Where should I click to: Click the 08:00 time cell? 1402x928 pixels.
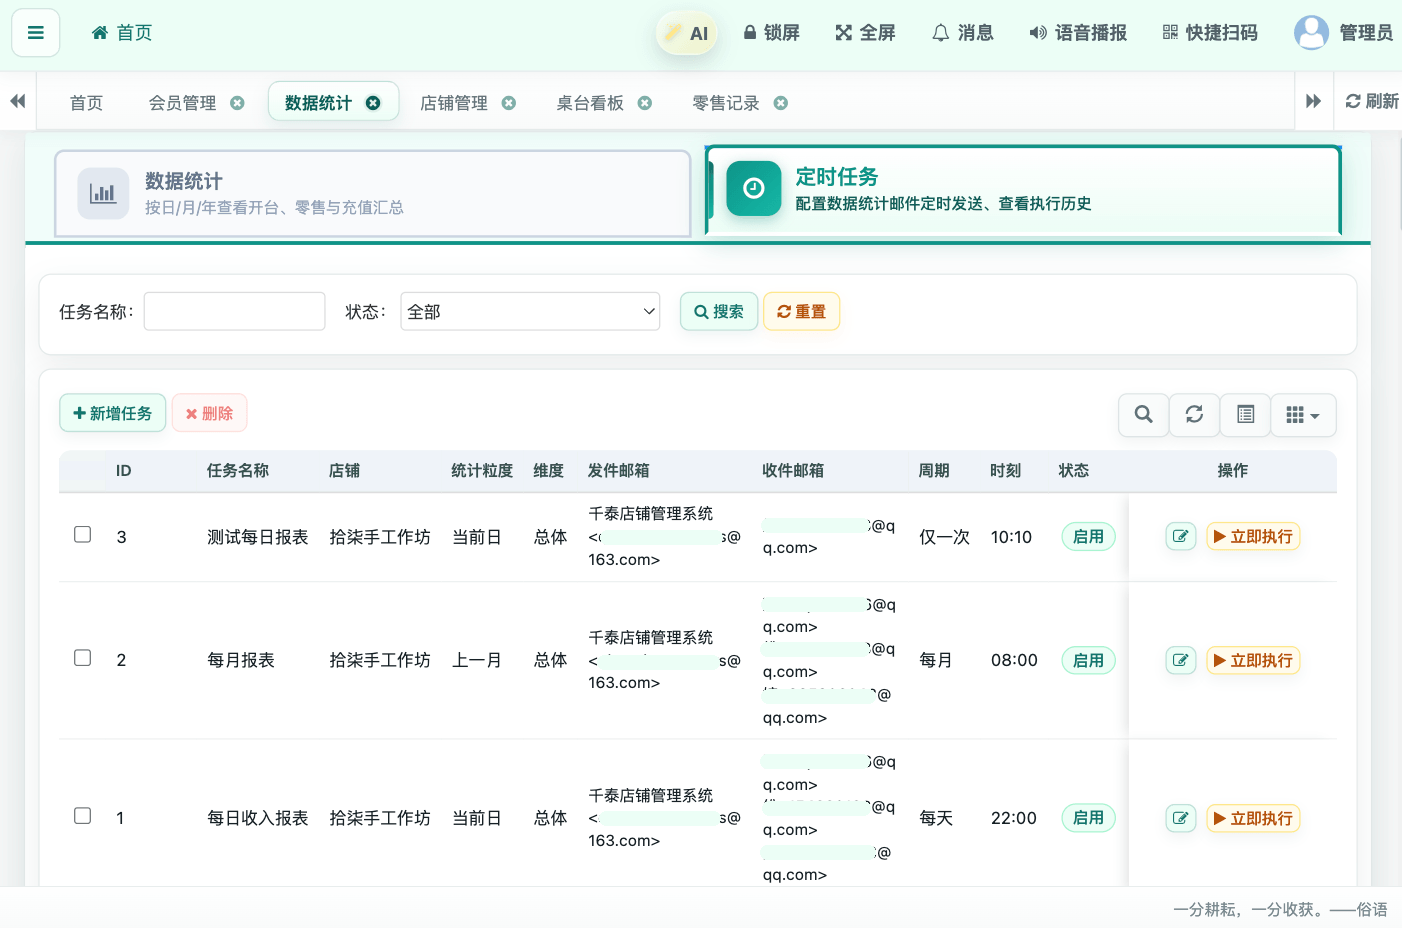1014,660
